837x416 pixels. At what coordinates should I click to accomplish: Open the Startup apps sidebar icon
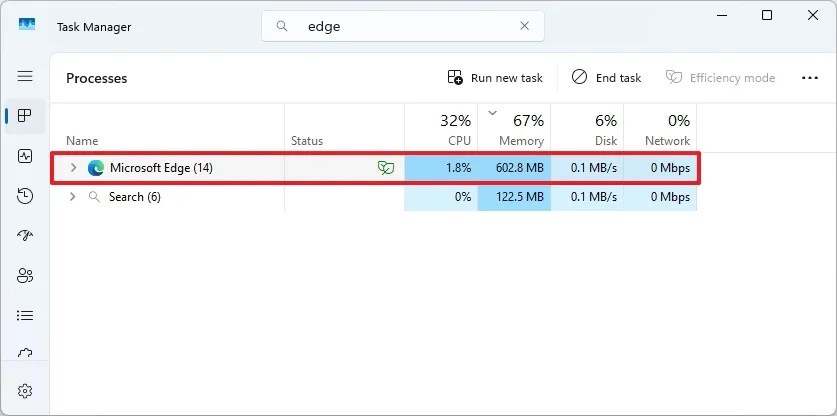click(25, 236)
